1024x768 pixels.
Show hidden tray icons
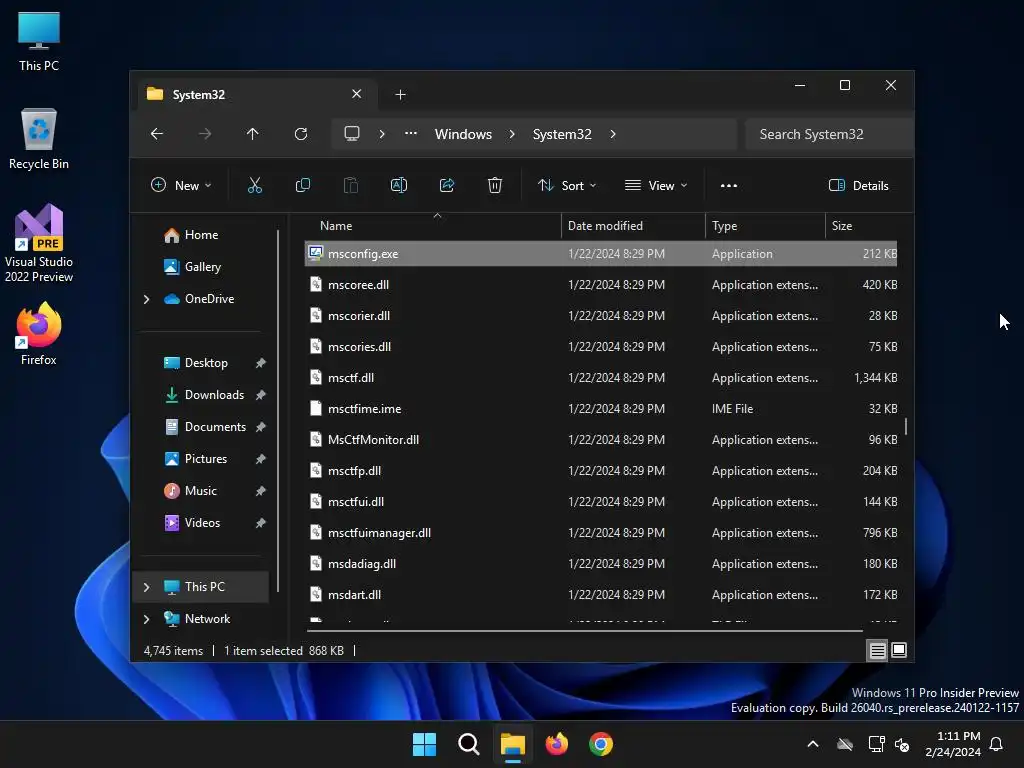pyautogui.click(x=813, y=744)
